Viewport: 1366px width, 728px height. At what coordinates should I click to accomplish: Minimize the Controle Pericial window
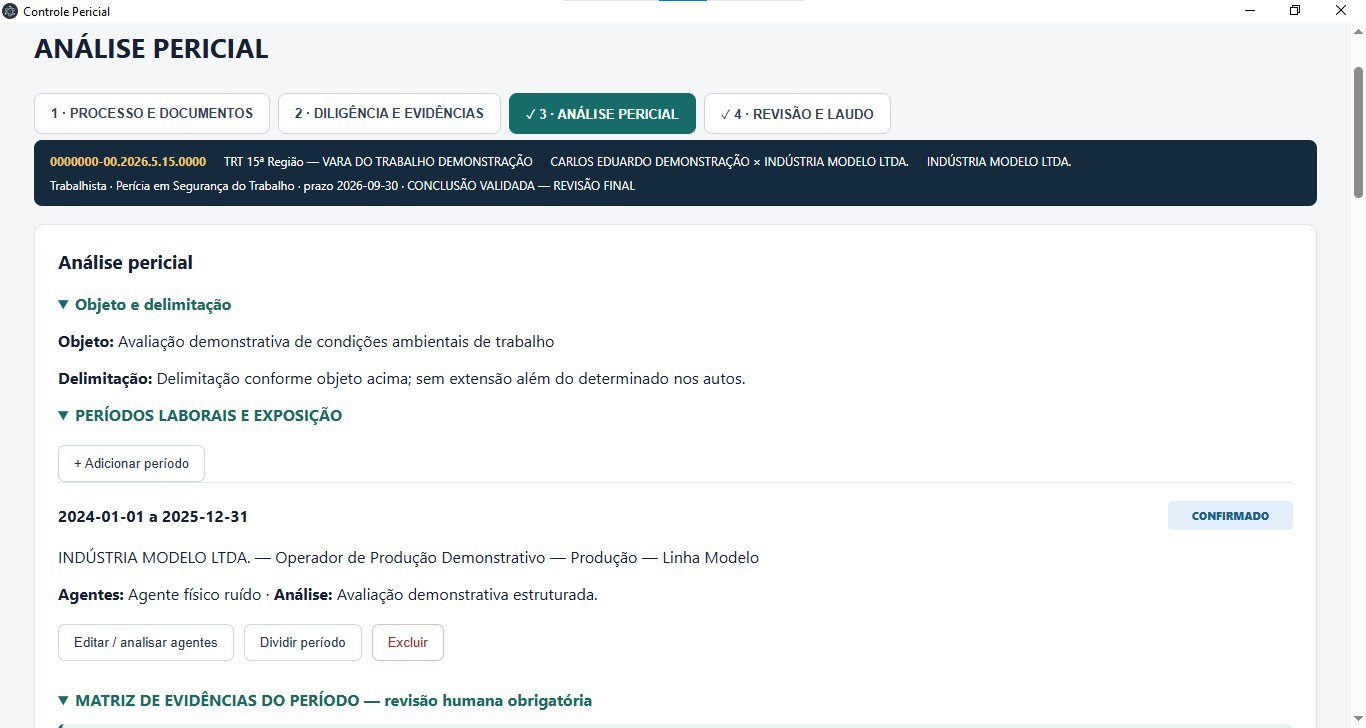pyautogui.click(x=1250, y=11)
